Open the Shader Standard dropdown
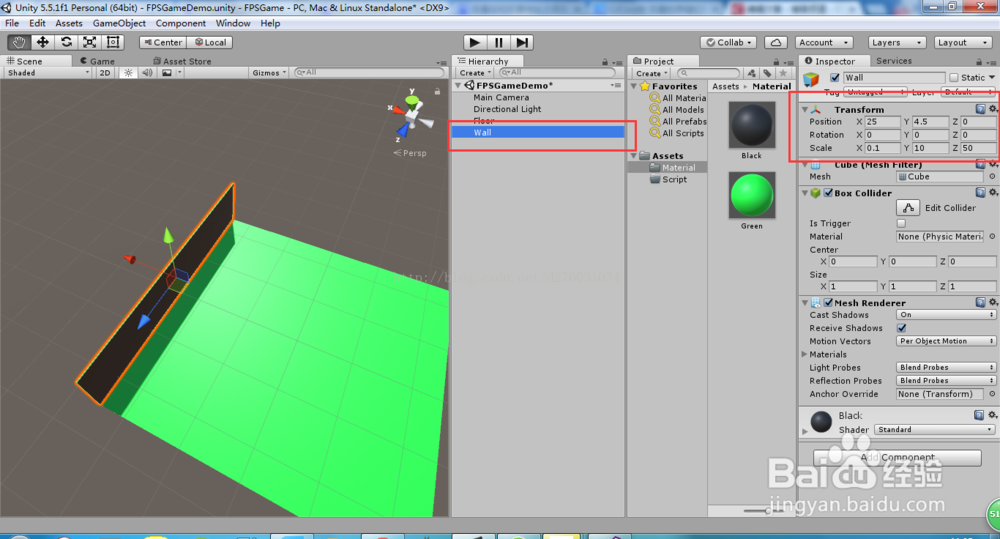This screenshot has height=539, width=1000. tap(934, 429)
